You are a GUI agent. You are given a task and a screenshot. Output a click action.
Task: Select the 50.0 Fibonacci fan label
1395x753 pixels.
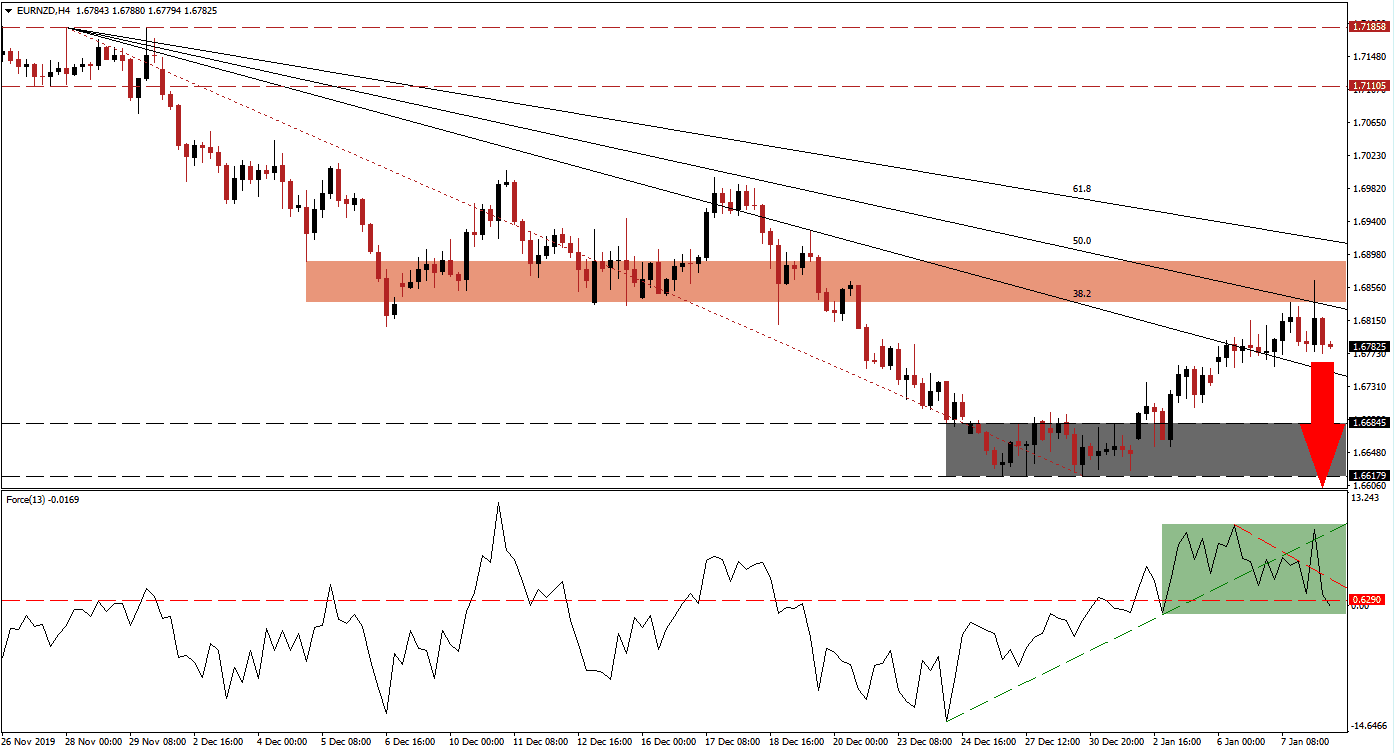coord(1081,241)
